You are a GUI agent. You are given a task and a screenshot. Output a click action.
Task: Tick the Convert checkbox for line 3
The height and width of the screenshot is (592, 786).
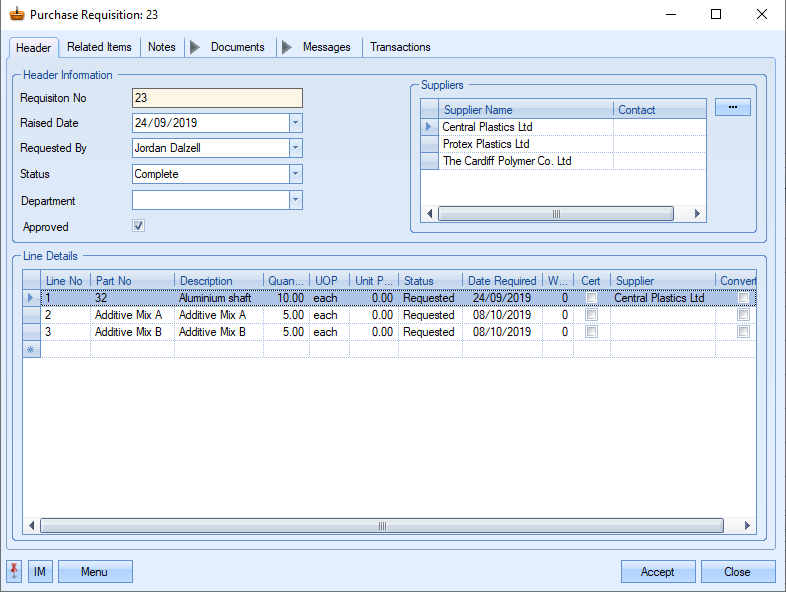click(743, 332)
